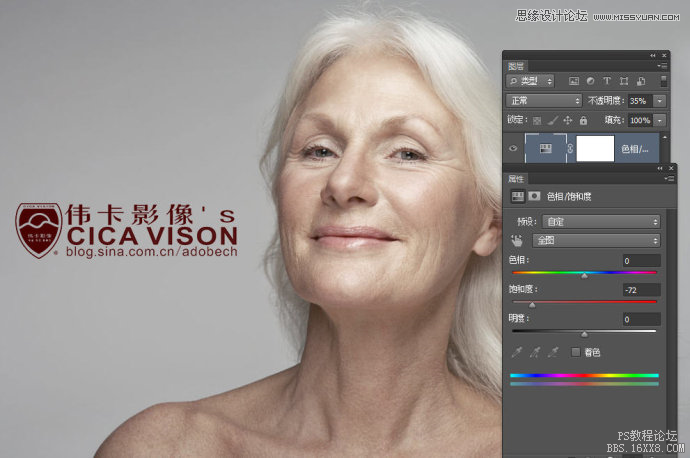The height and width of the screenshot is (458, 690).
Task: Click the opacity 35% input field
Action: [x=640, y=101]
